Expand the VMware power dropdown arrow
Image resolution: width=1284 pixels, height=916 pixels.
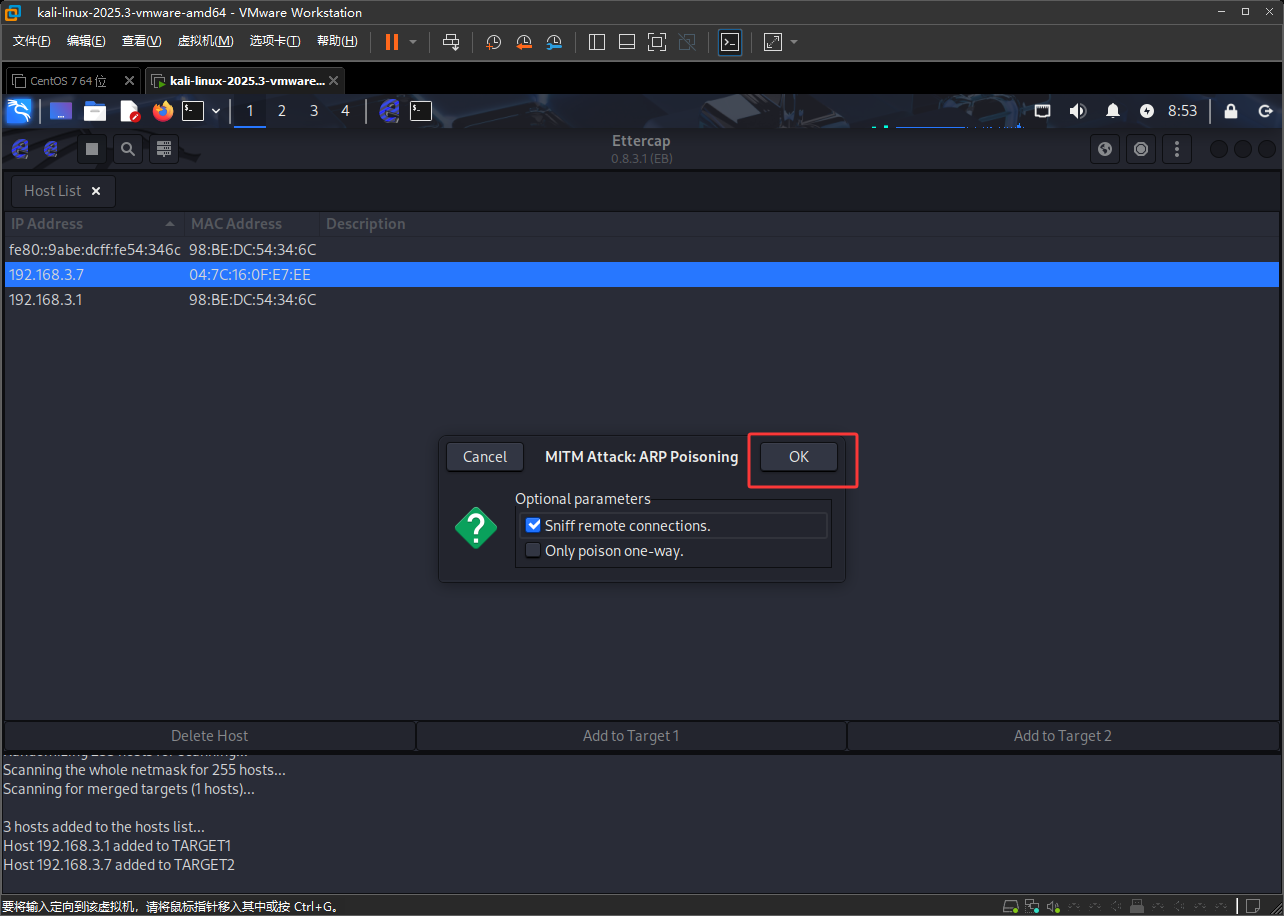pos(413,42)
